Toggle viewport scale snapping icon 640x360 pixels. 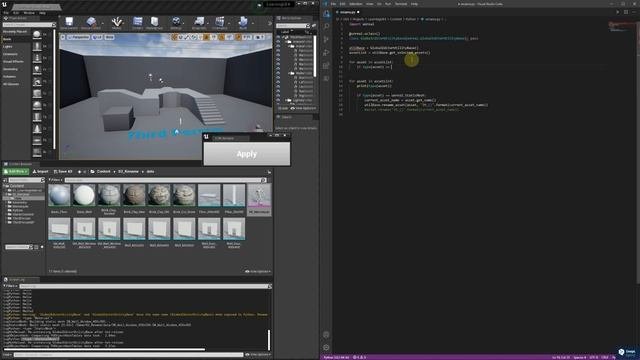tap(238, 37)
